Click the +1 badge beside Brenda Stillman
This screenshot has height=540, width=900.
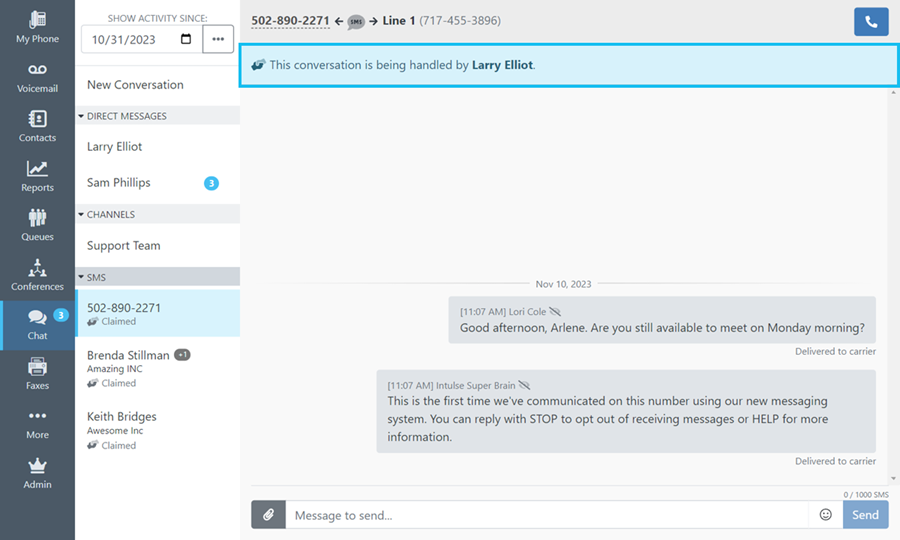tap(182, 355)
